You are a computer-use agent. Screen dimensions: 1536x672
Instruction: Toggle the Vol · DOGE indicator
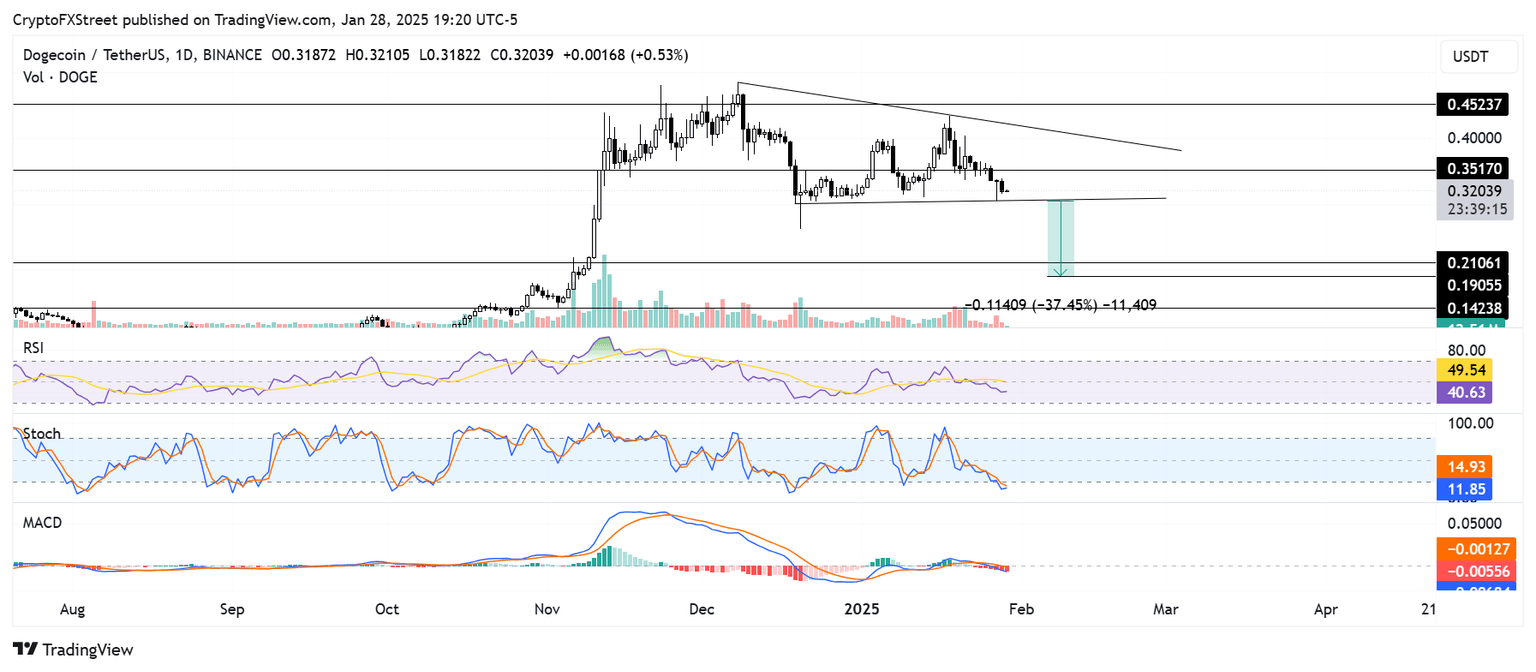[61, 77]
